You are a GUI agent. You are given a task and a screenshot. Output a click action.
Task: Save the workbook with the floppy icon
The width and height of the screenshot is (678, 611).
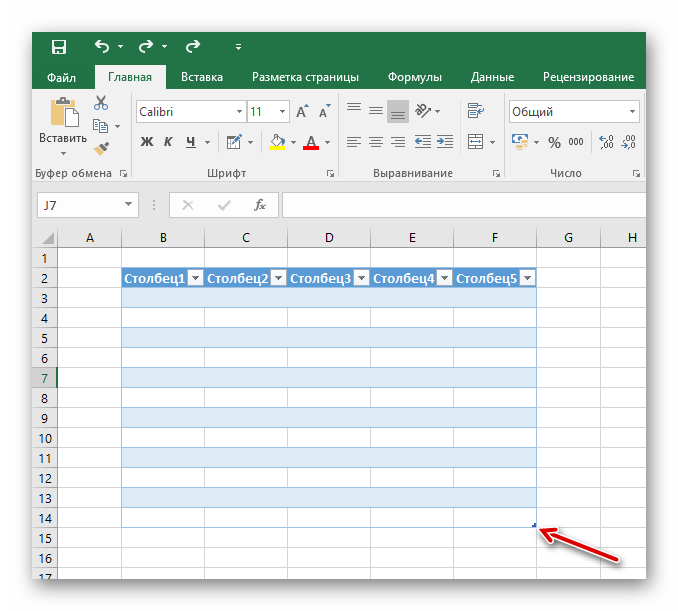click(x=59, y=47)
